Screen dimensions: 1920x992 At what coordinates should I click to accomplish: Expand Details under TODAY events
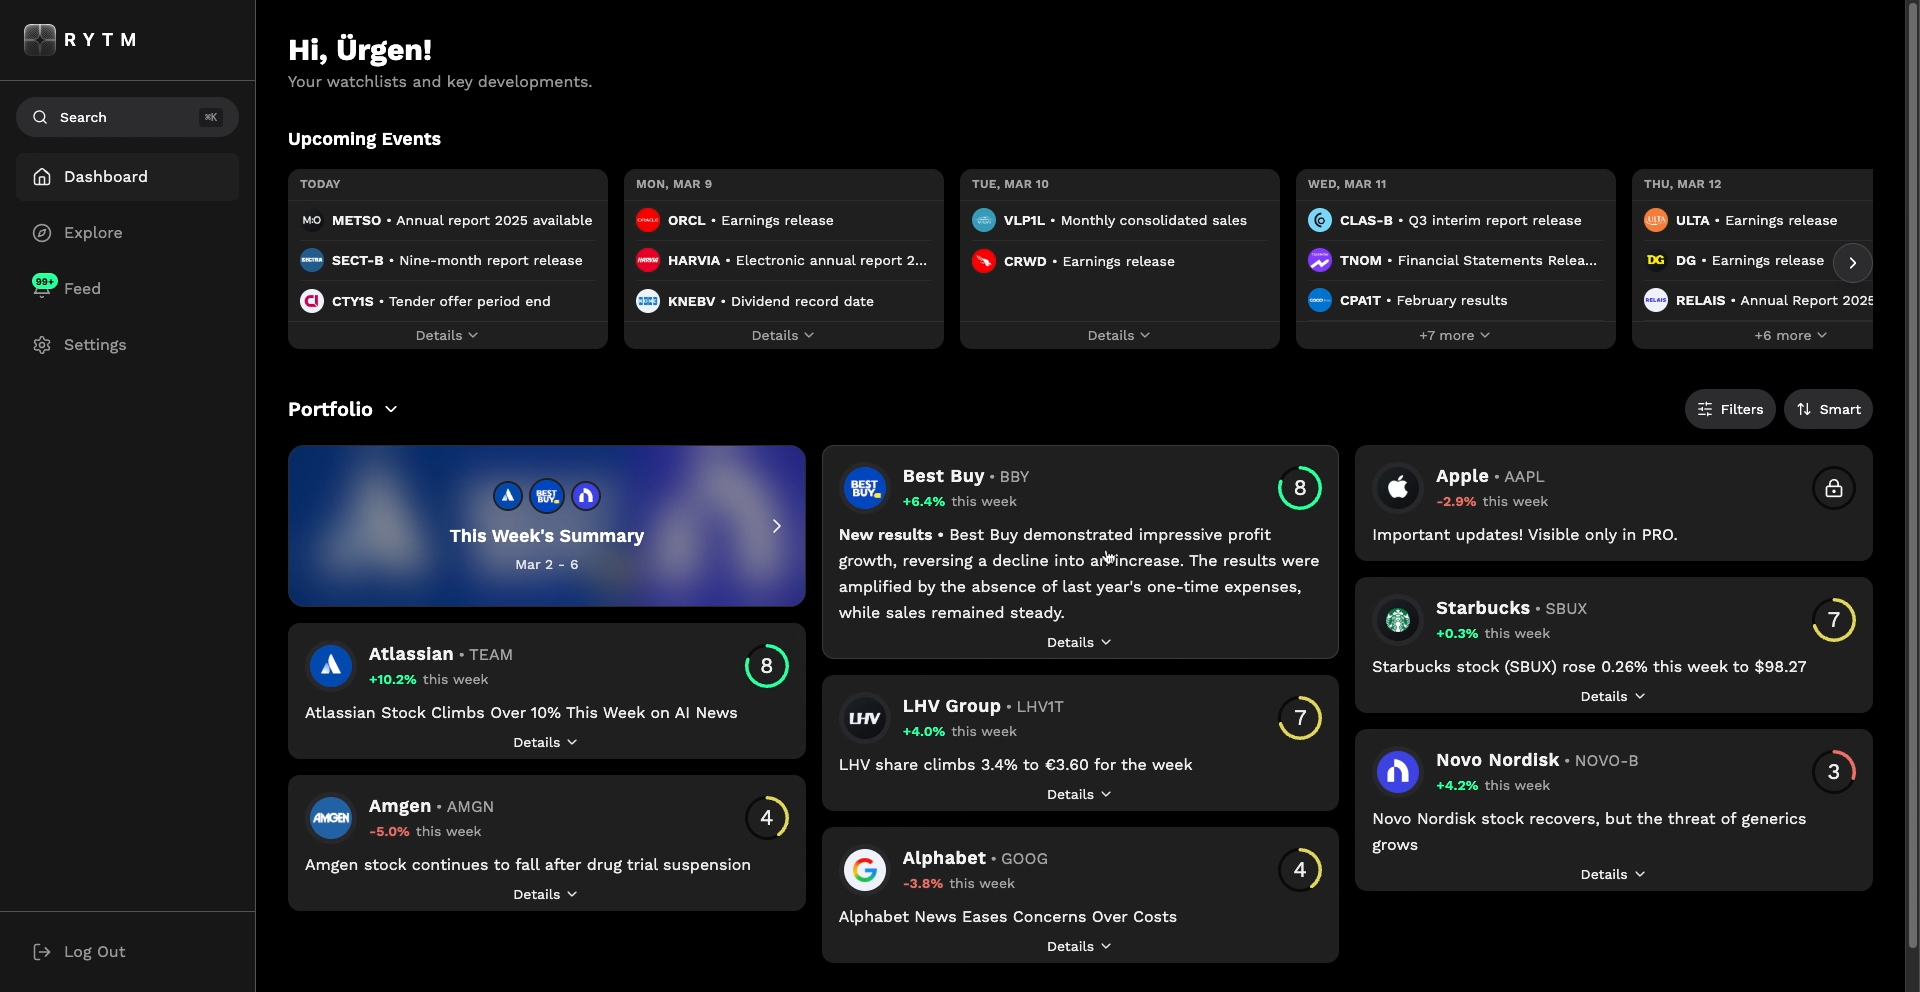click(447, 335)
